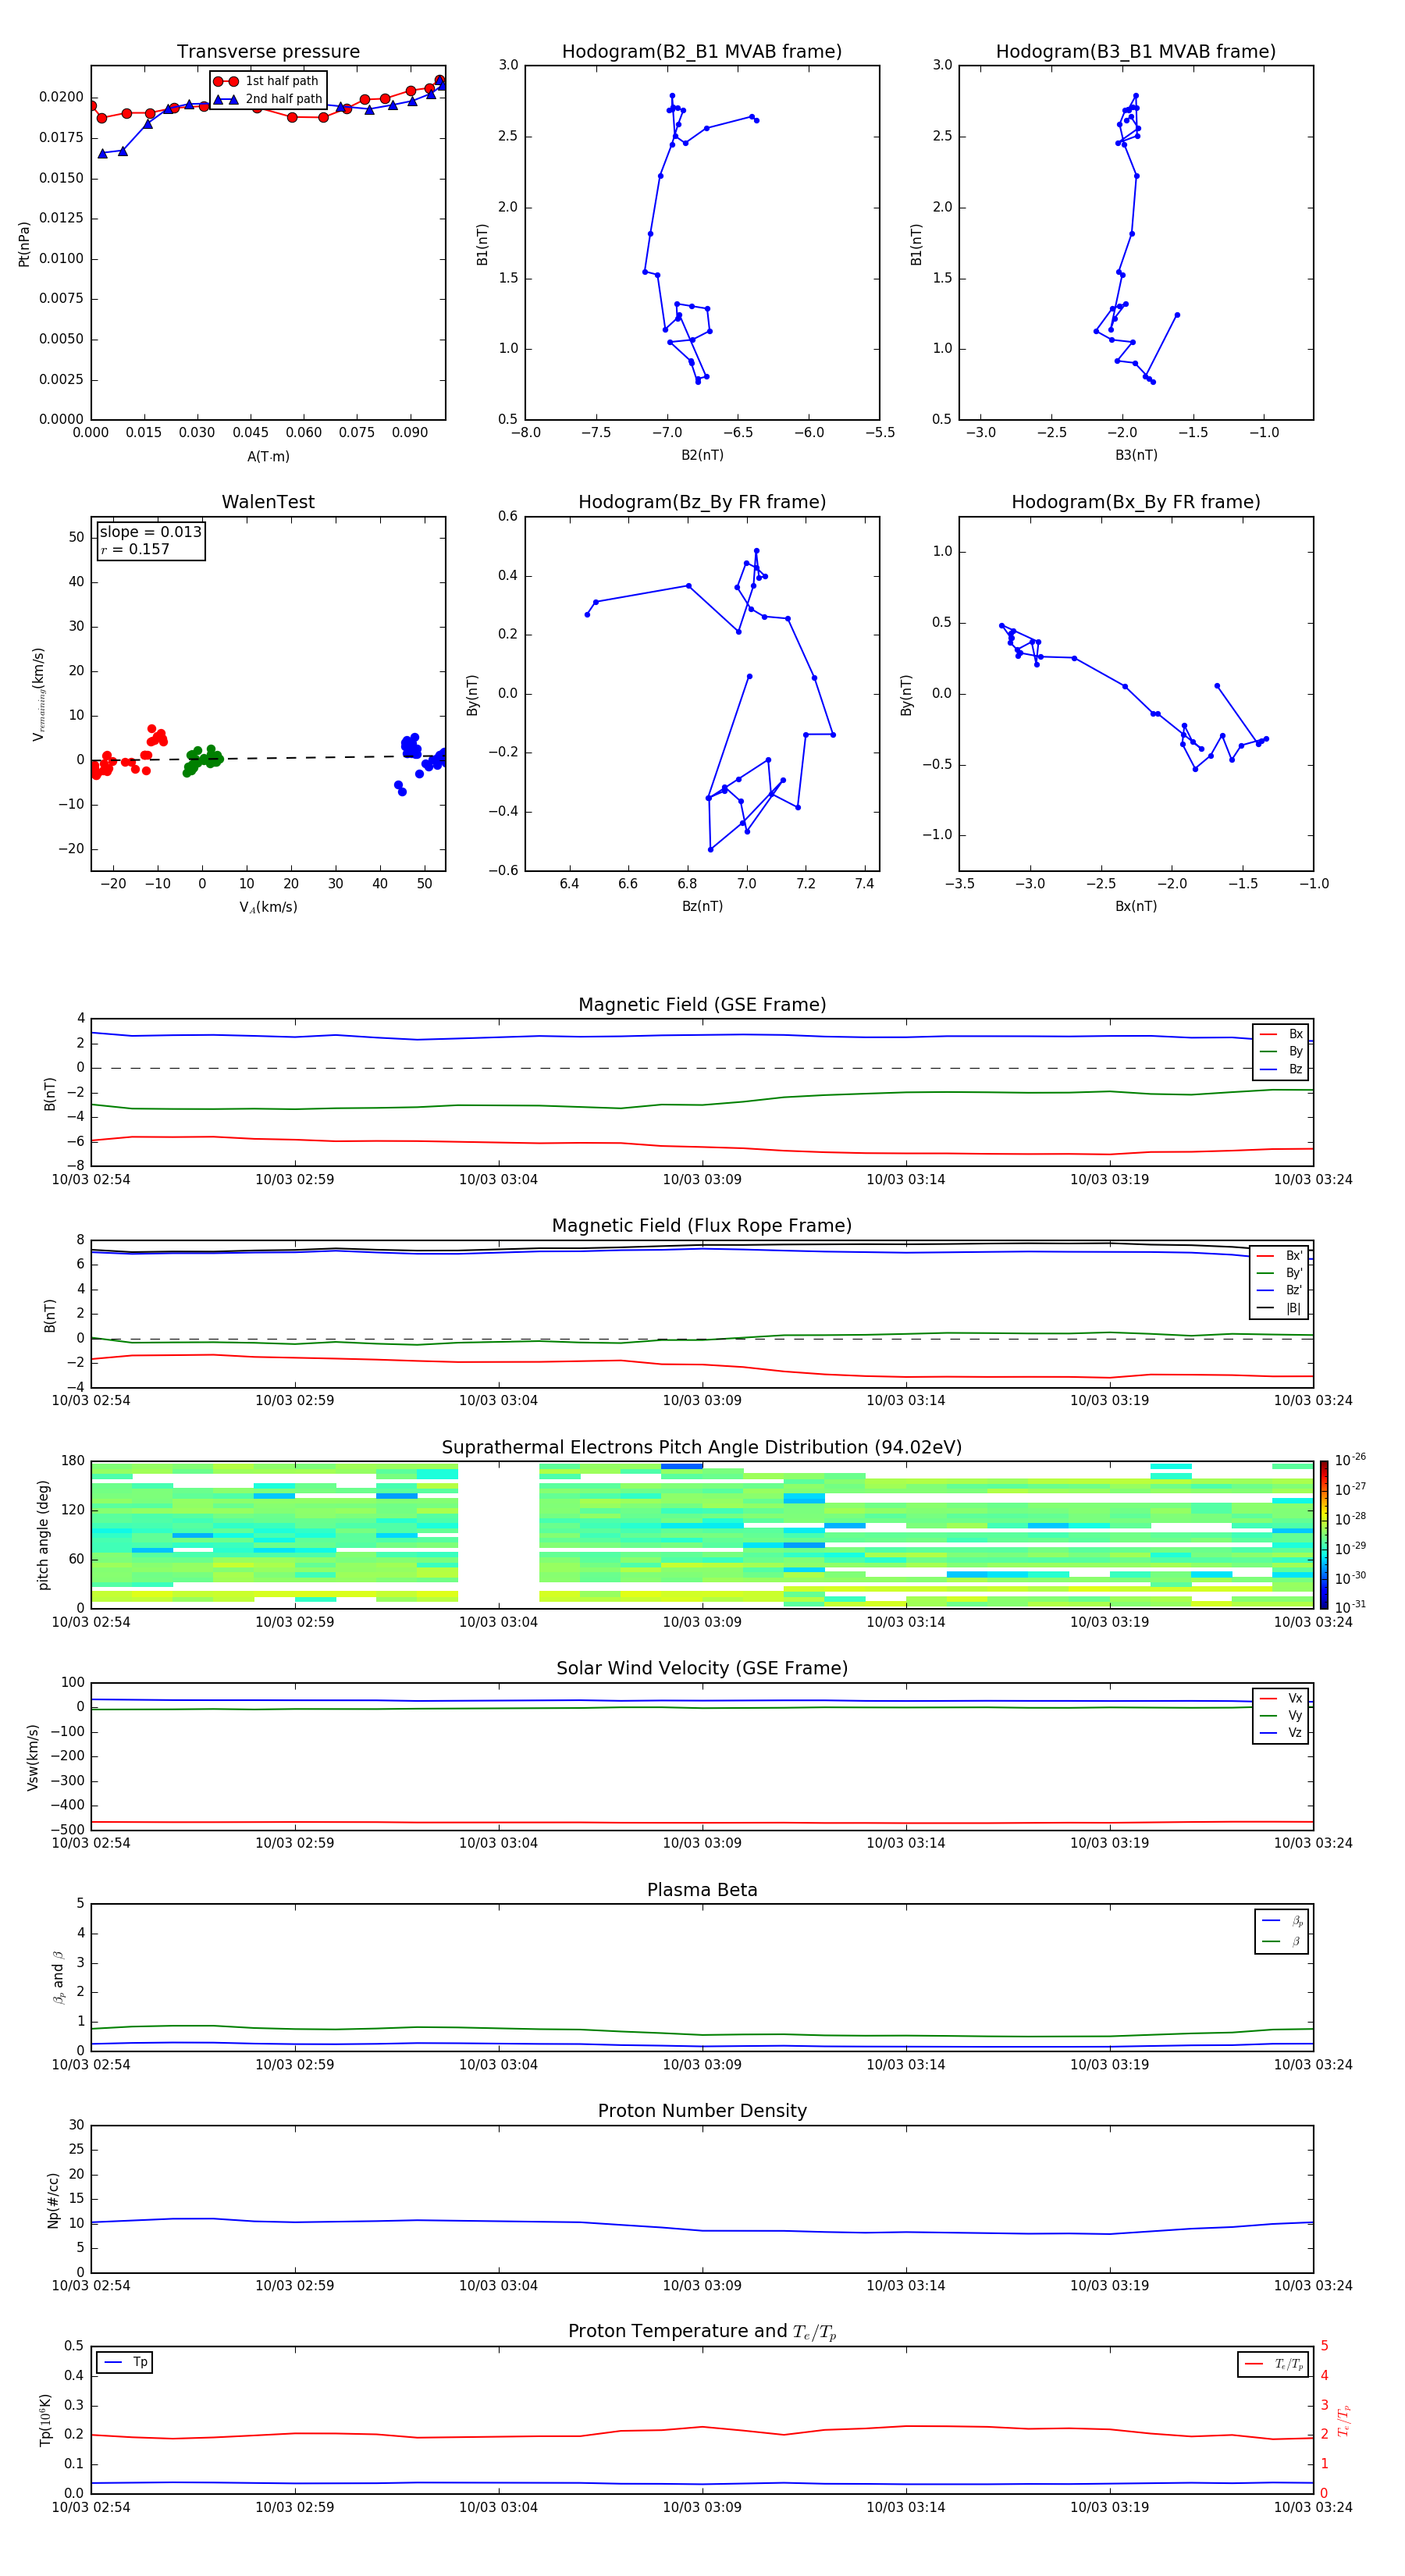Click the 'Vsw(km/s)' y-axis label
The height and width of the screenshot is (2576, 1405).
pyautogui.click(x=33, y=1757)
